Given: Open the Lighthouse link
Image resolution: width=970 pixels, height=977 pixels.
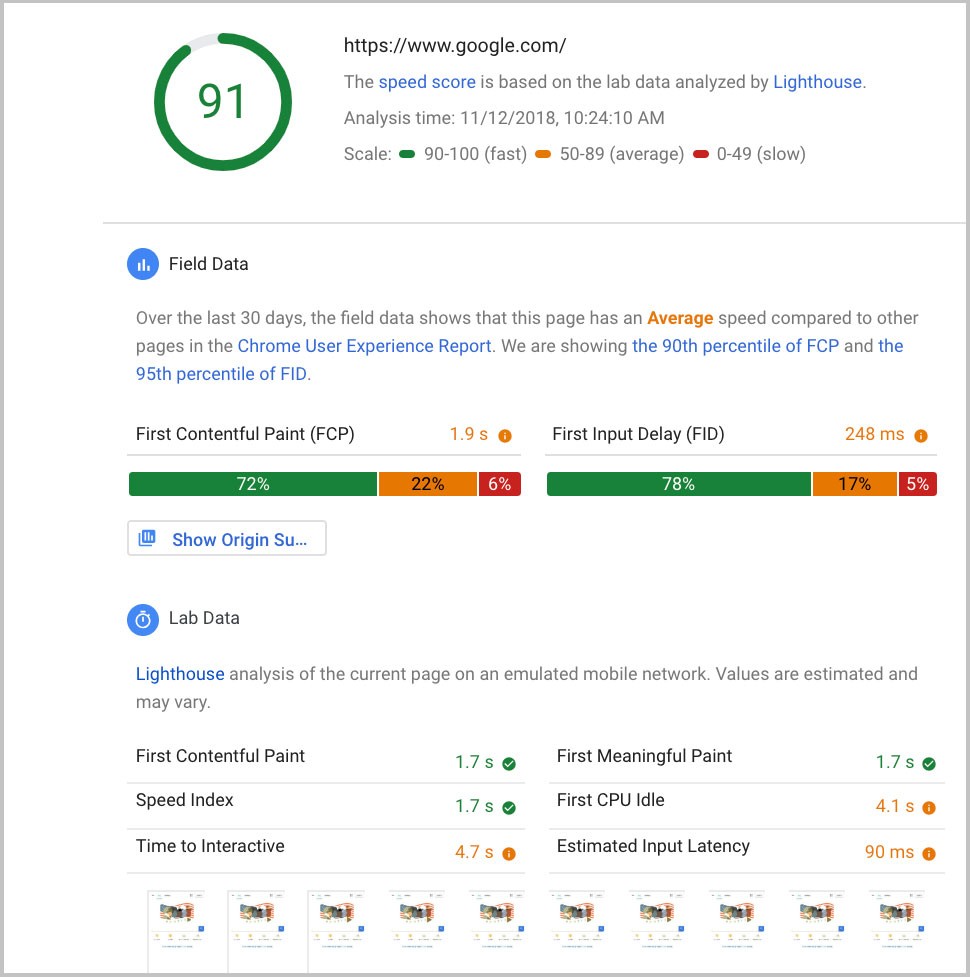Looking at the screenshot, I should tap(817, 82).
